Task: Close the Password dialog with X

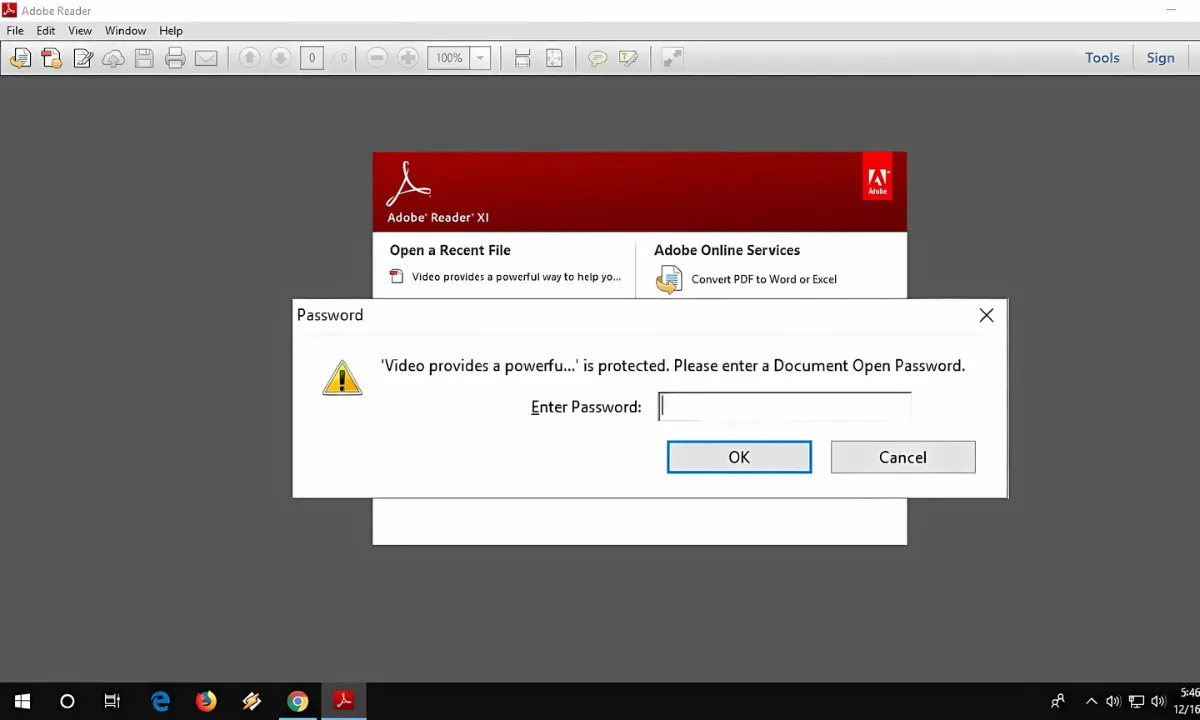Action: 986,315
